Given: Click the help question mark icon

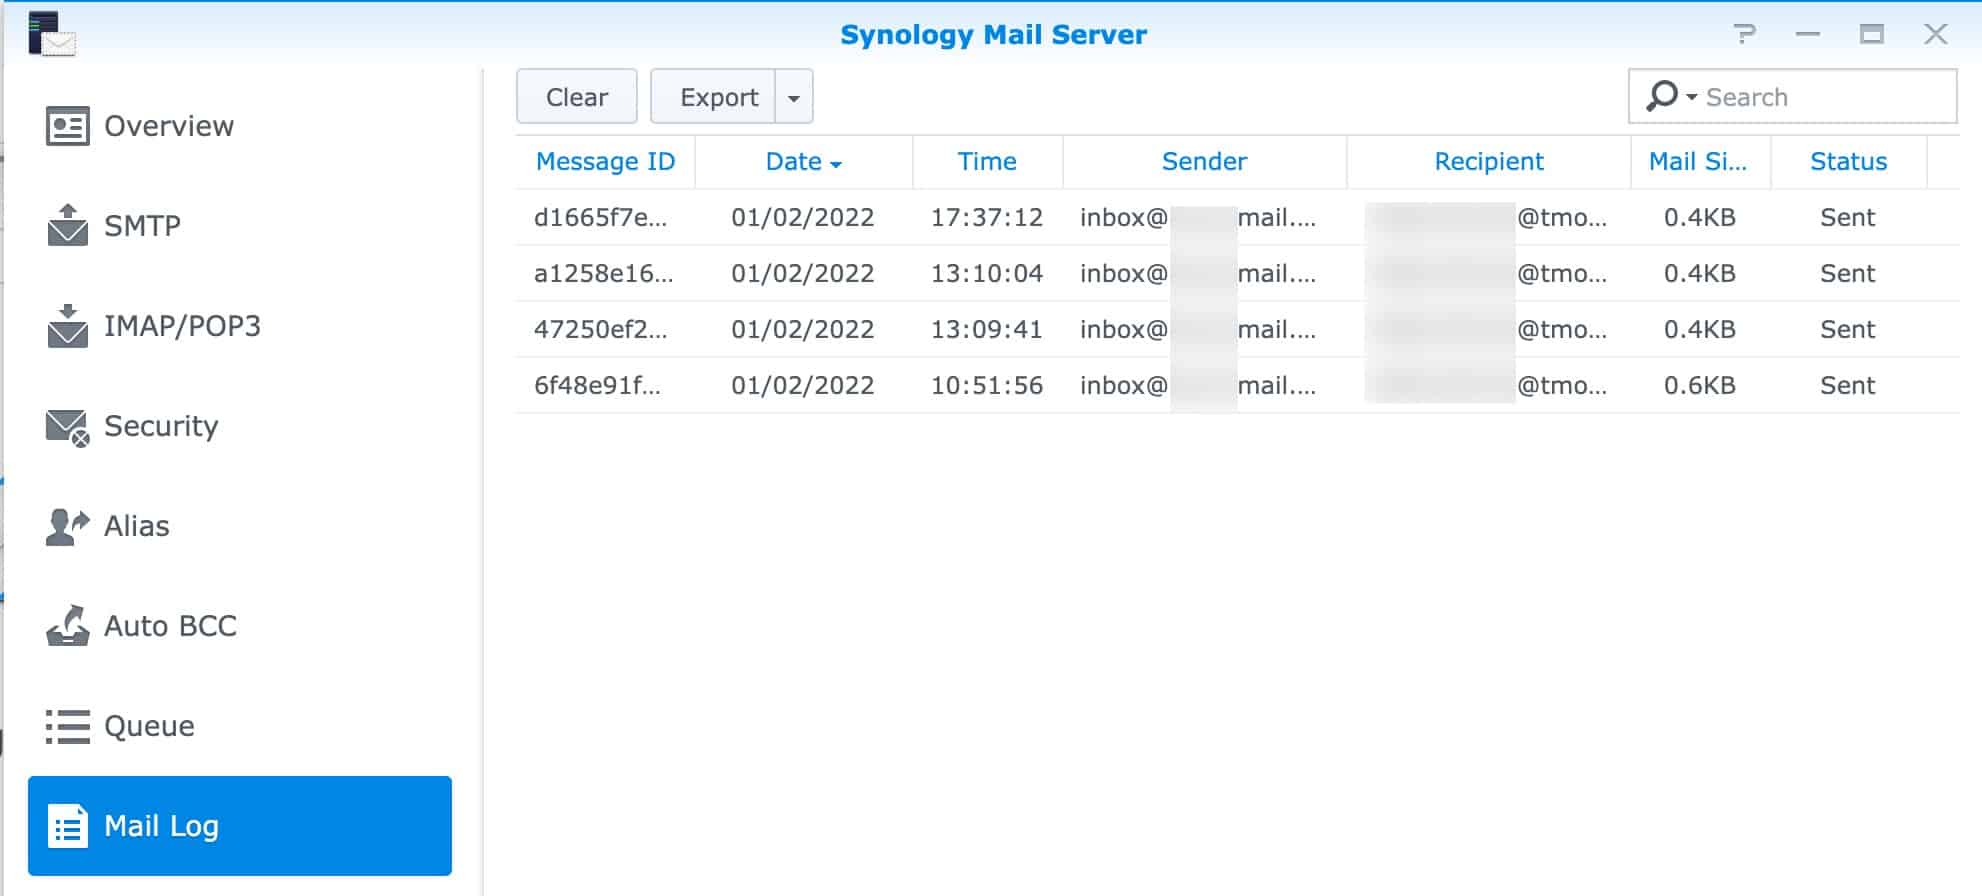Looking at the screenshot, I should 1744,34.
